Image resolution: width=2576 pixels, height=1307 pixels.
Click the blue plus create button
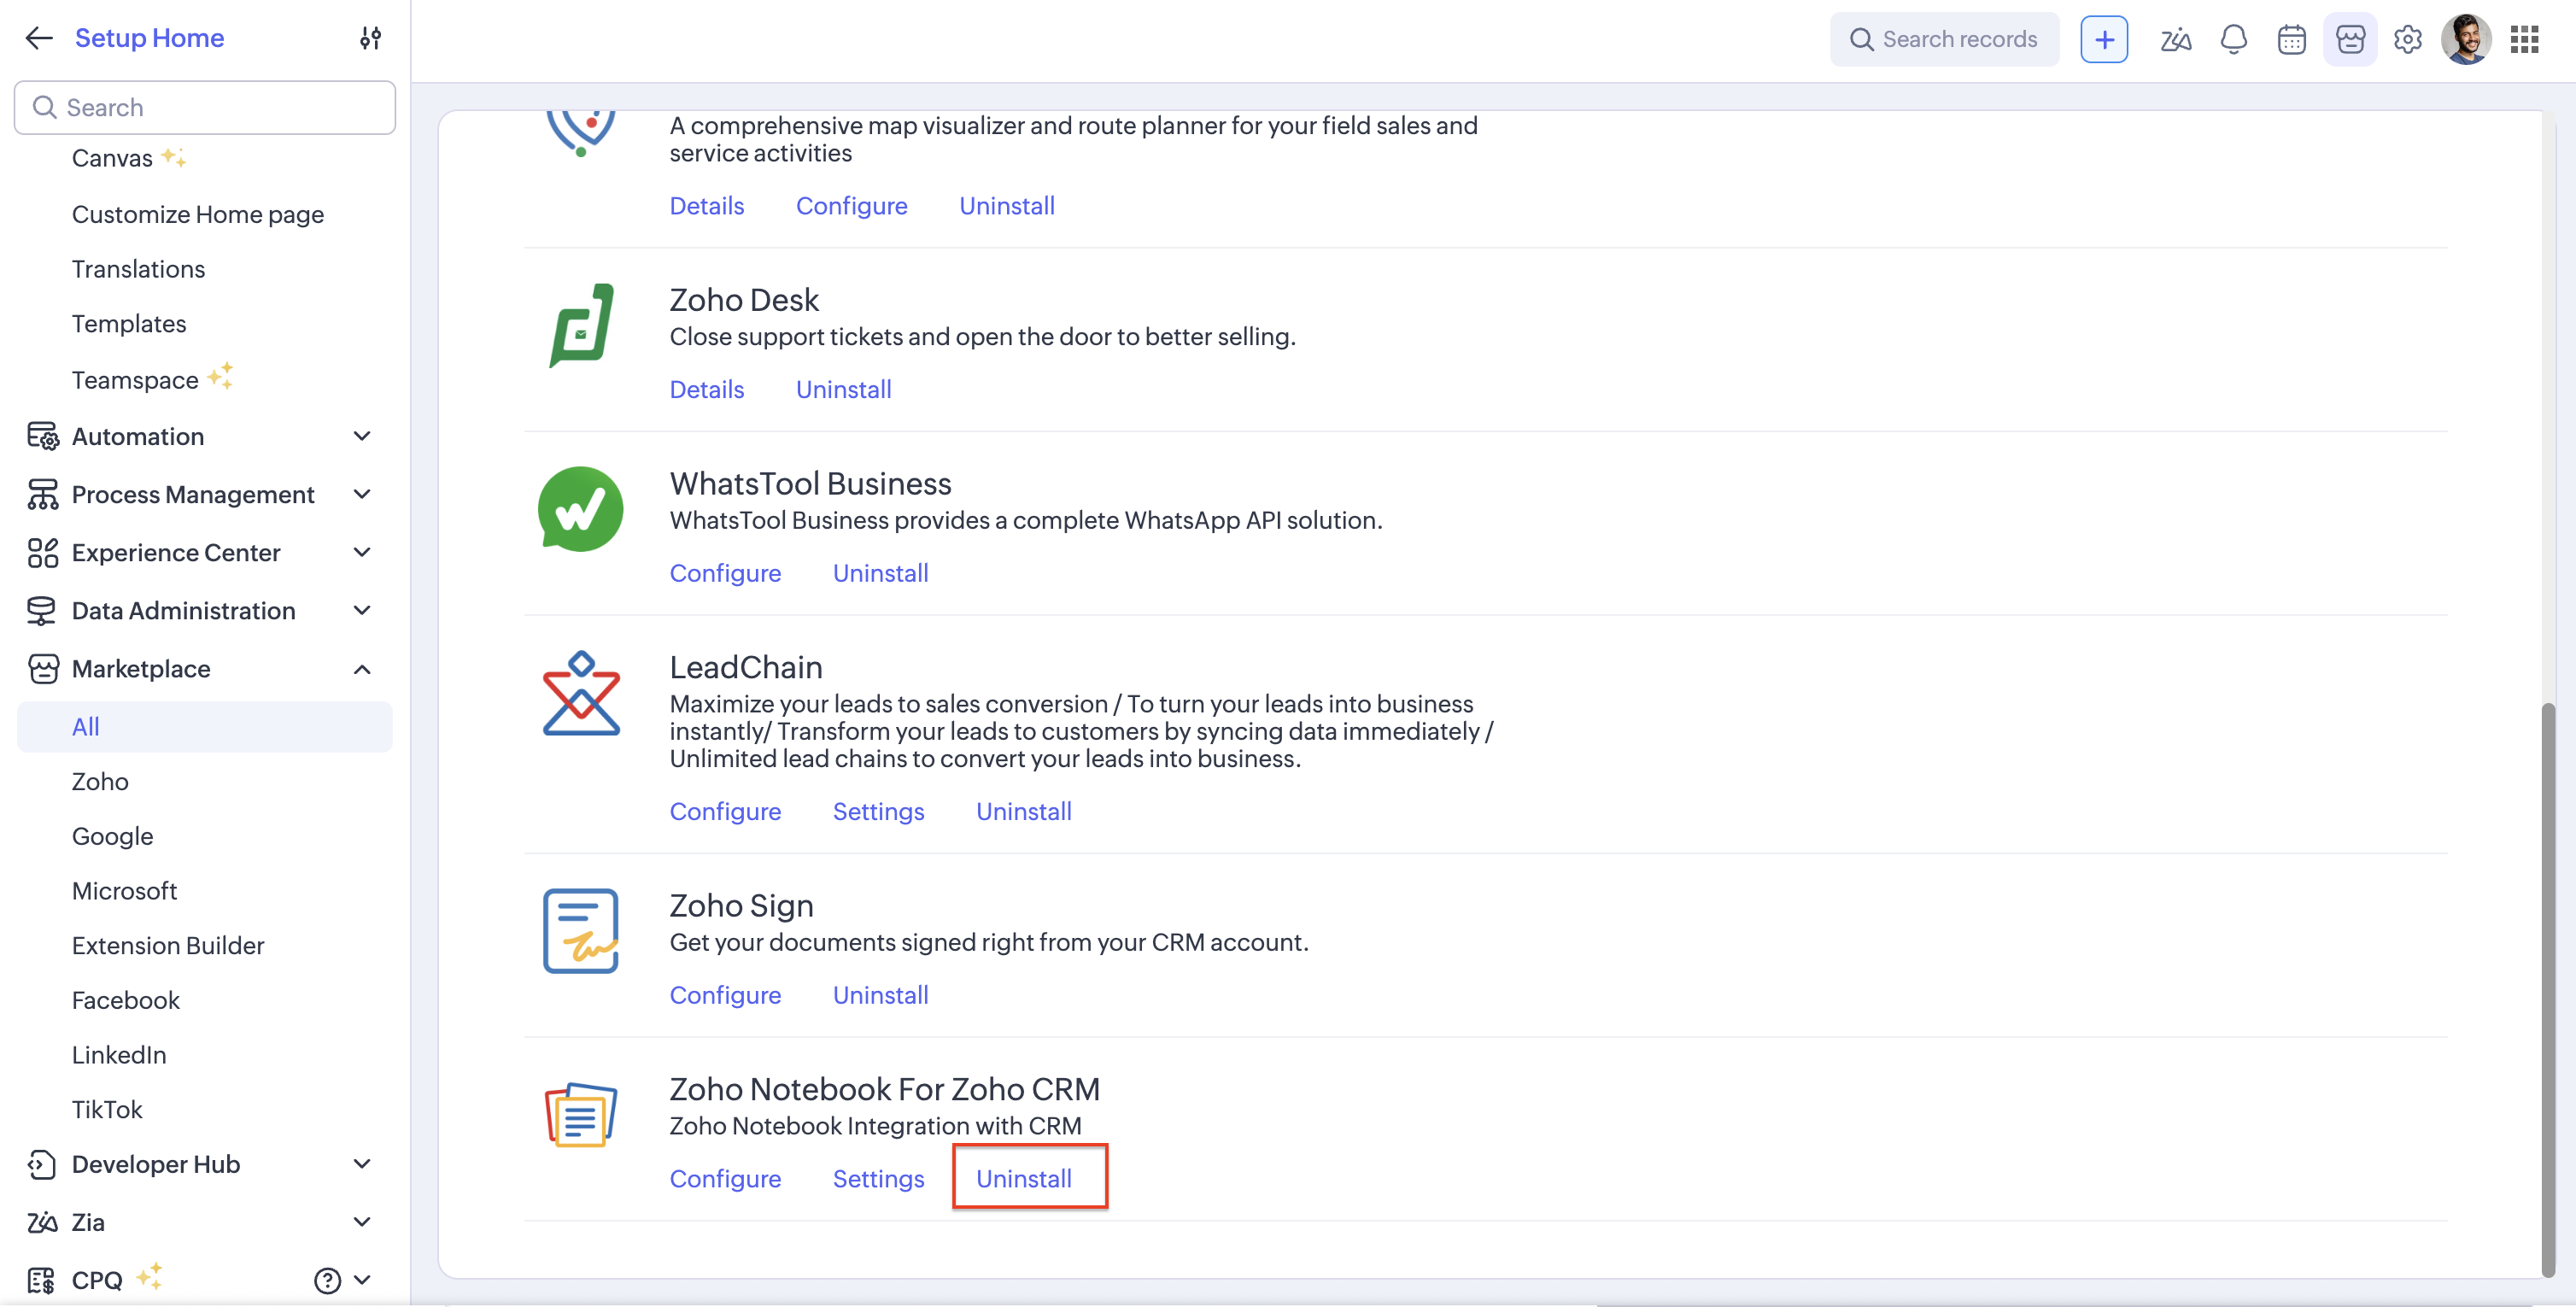tap(2103, 39)
